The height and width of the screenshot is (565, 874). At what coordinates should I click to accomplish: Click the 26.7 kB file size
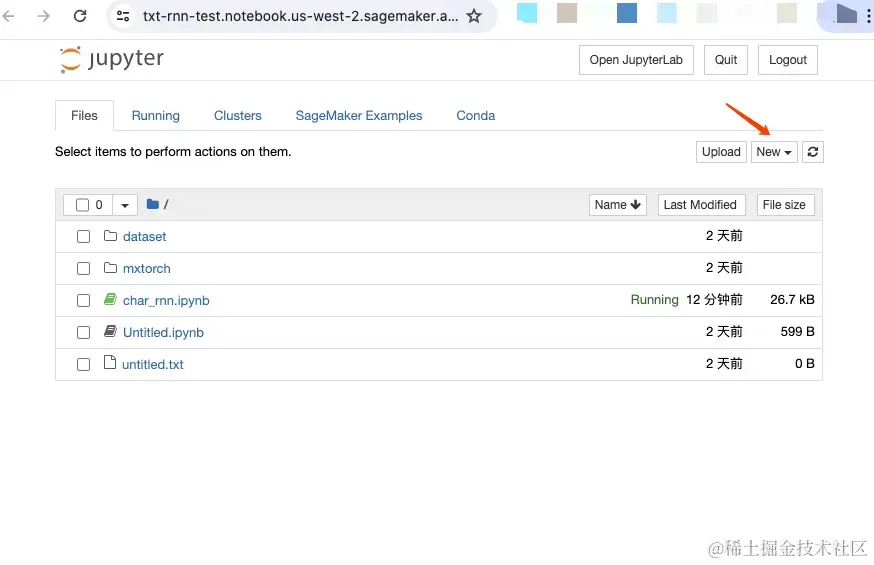(x=792, y=300)
